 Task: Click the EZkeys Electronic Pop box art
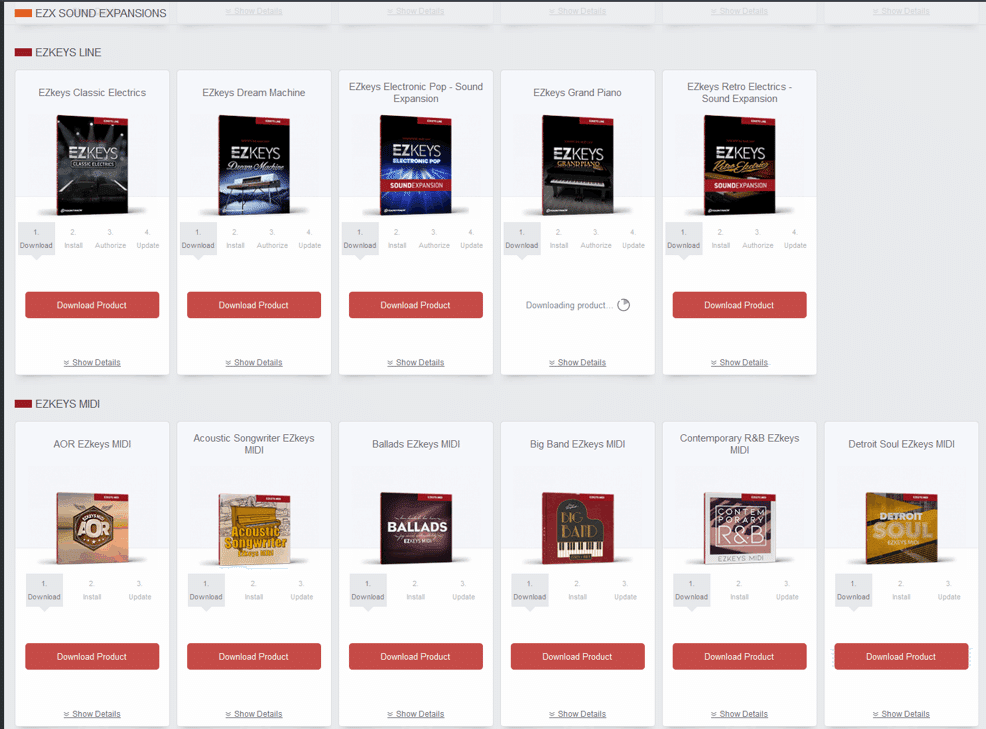pyautogui.click(x=416, y=165)
